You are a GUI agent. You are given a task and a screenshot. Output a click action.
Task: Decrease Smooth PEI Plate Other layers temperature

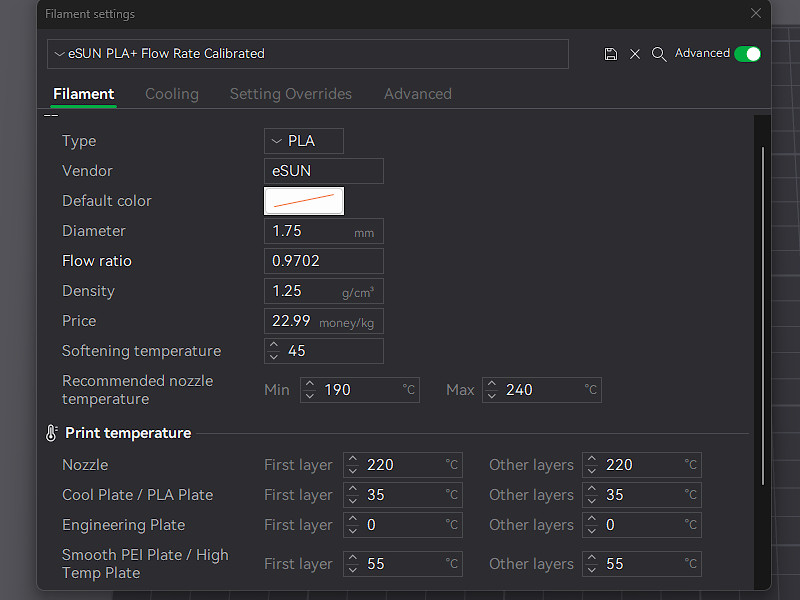click(x=592, y=569)
